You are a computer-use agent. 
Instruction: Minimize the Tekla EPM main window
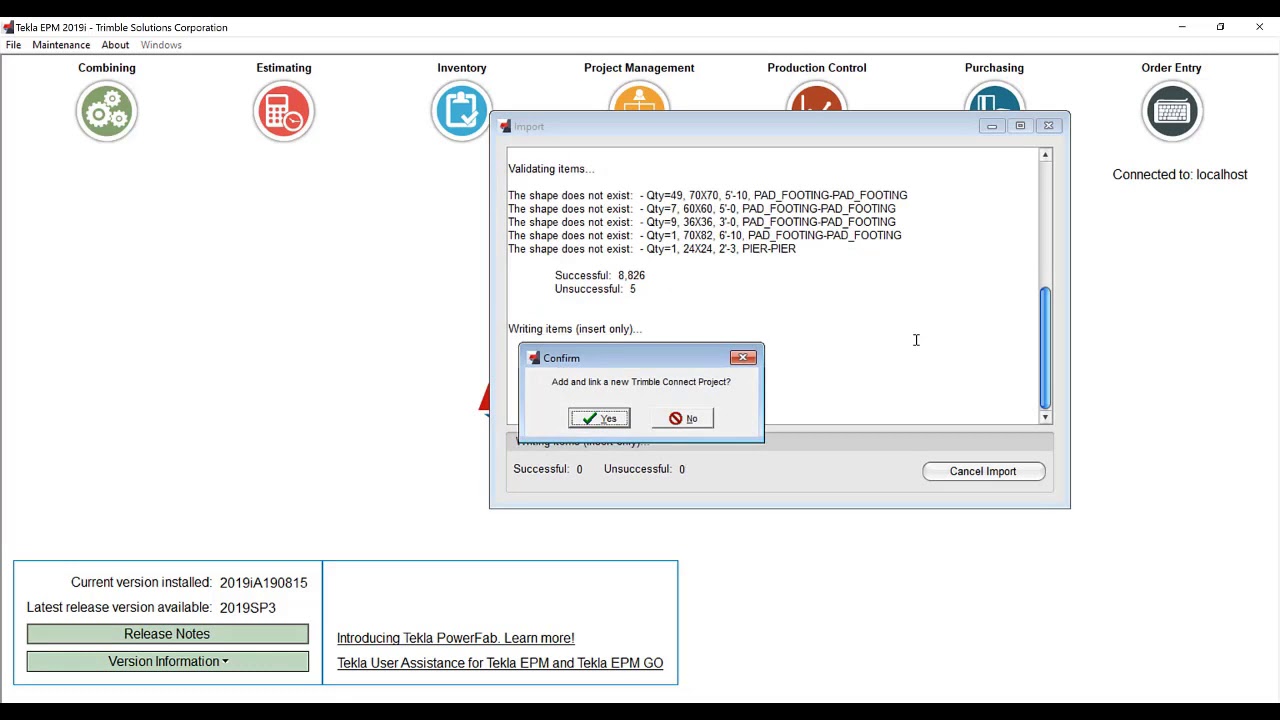pyautogui.click(x=1182, y=27)
